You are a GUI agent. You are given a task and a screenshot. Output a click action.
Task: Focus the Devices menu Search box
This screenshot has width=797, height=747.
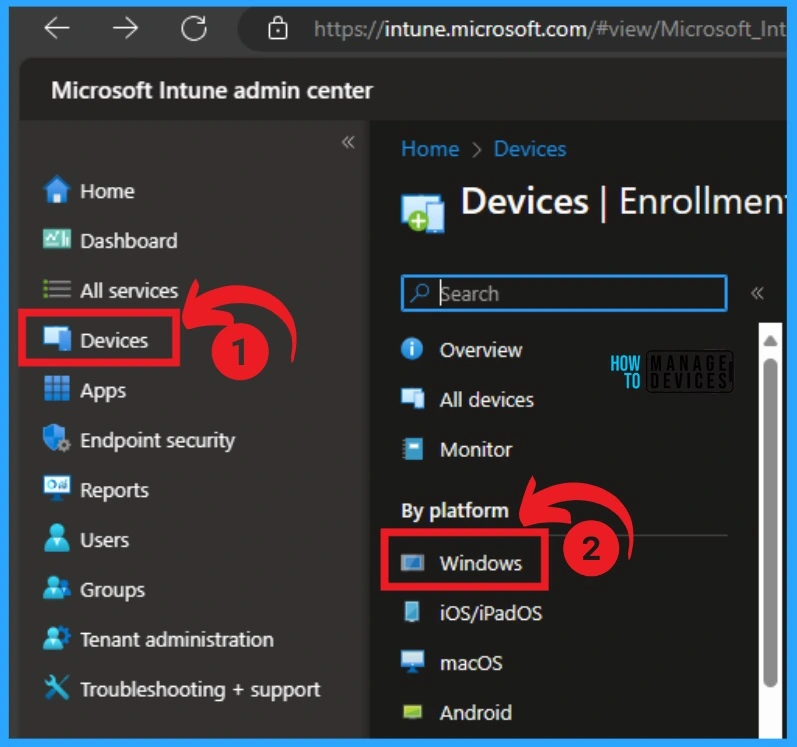pyautogui.click(x=564, y=293)
